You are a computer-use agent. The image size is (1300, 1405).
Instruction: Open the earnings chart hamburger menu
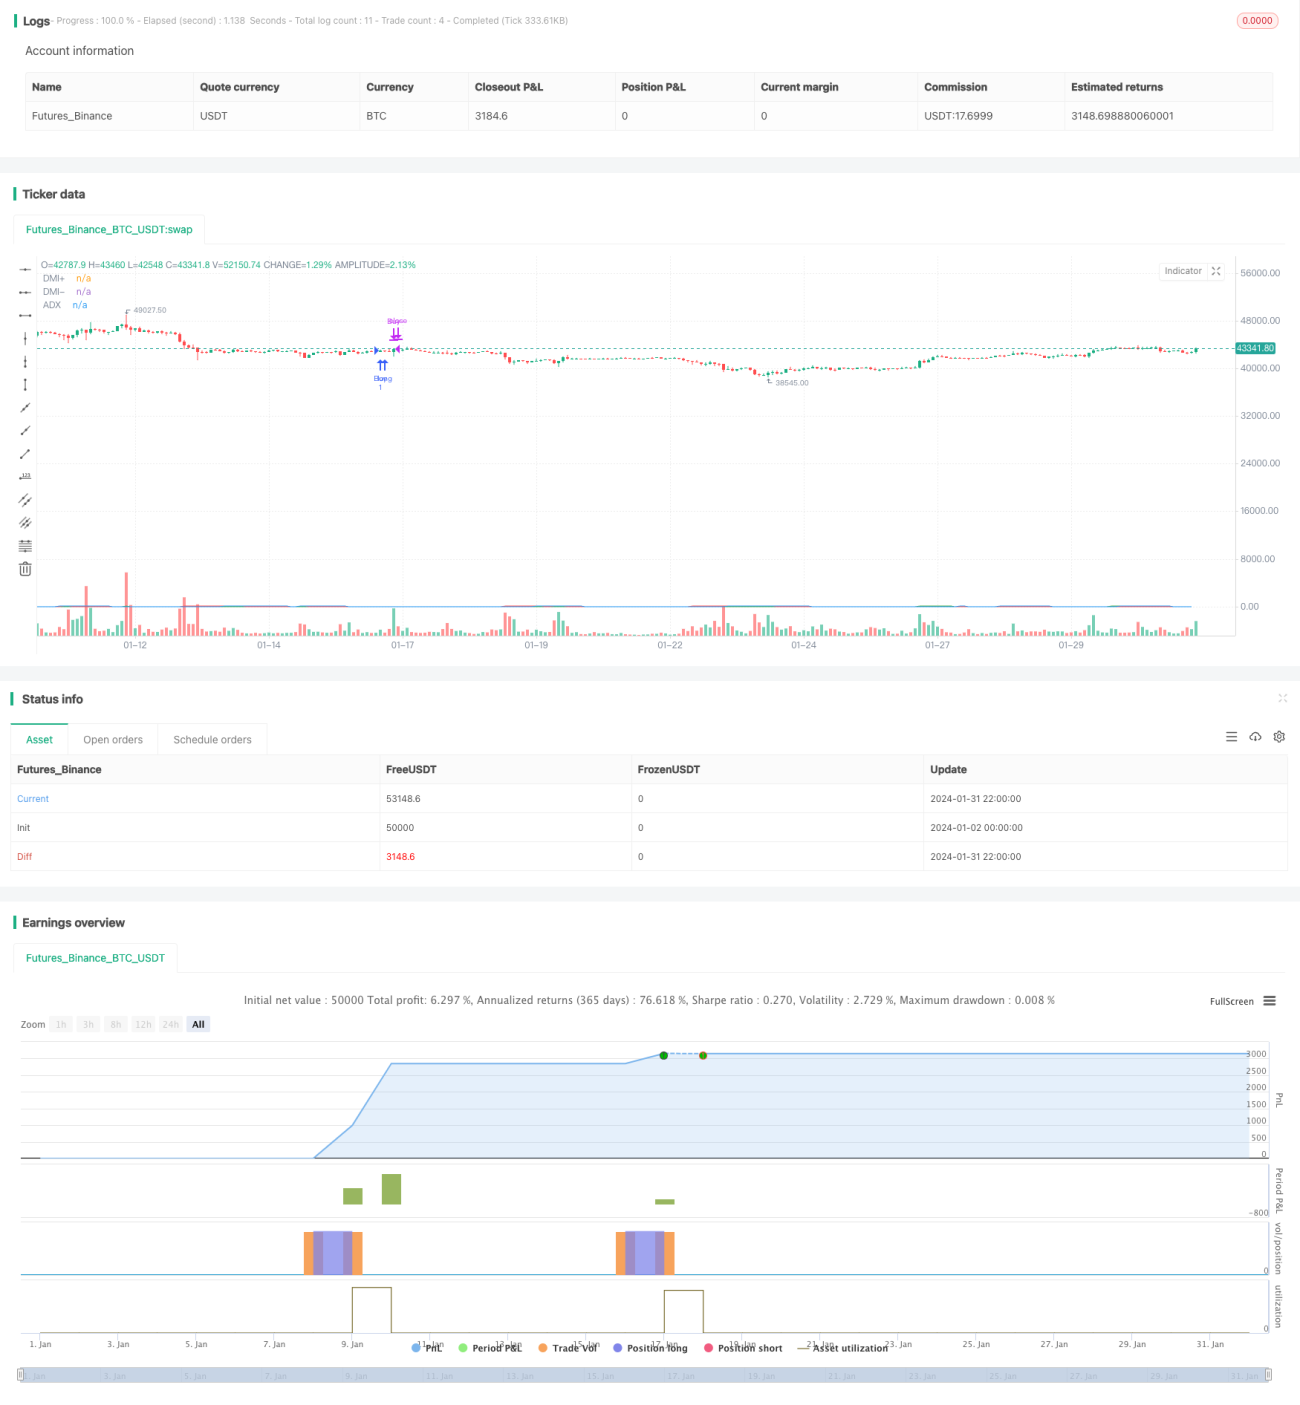(1269, 1001)
